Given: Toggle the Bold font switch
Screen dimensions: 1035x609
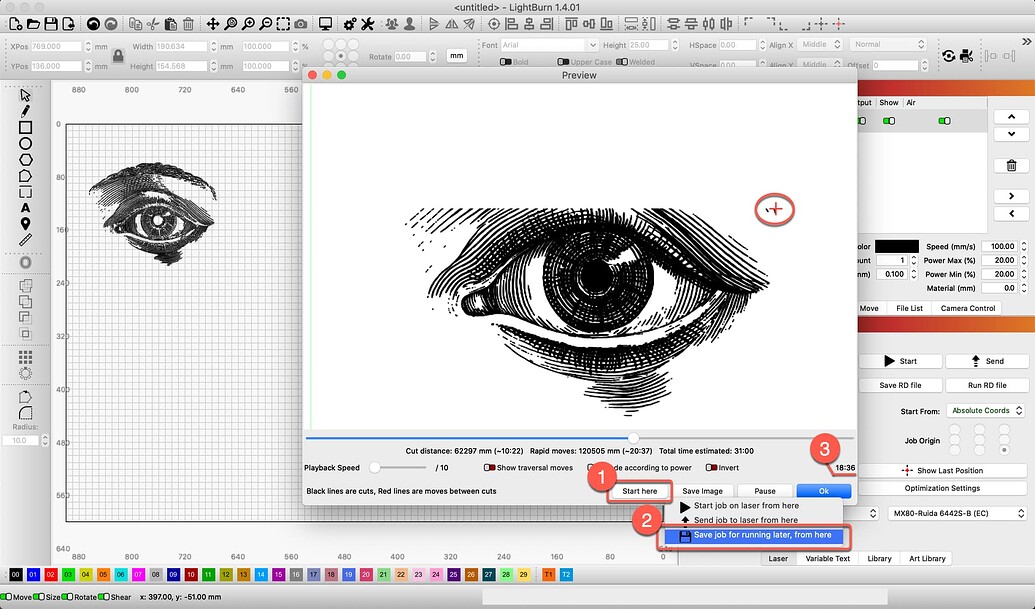Looking at the screenshot, I should [506, 62].
